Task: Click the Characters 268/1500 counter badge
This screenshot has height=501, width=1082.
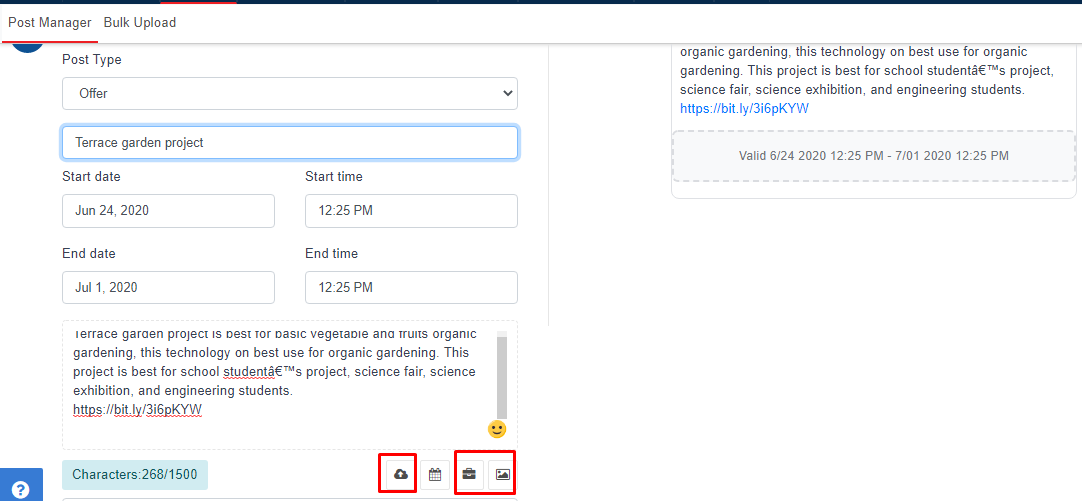Action: (x=135, y=475)
